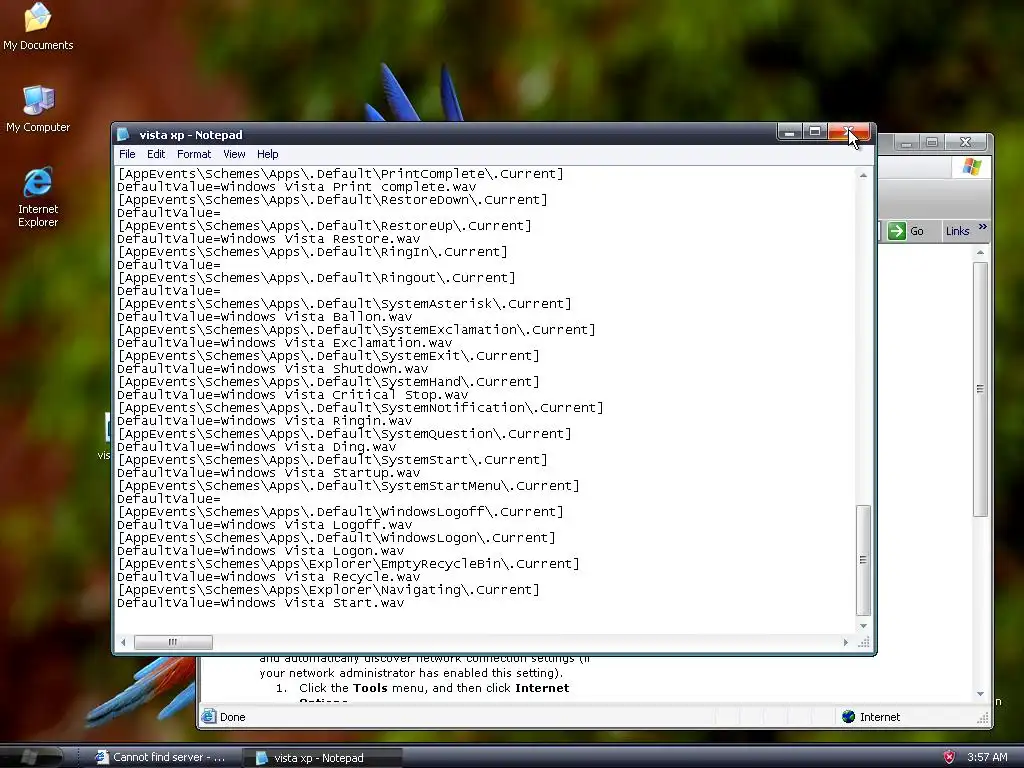
Task: Click the line "DefaultValue=Windows Vista Print complete.wav"
Action: pos(296,187)
